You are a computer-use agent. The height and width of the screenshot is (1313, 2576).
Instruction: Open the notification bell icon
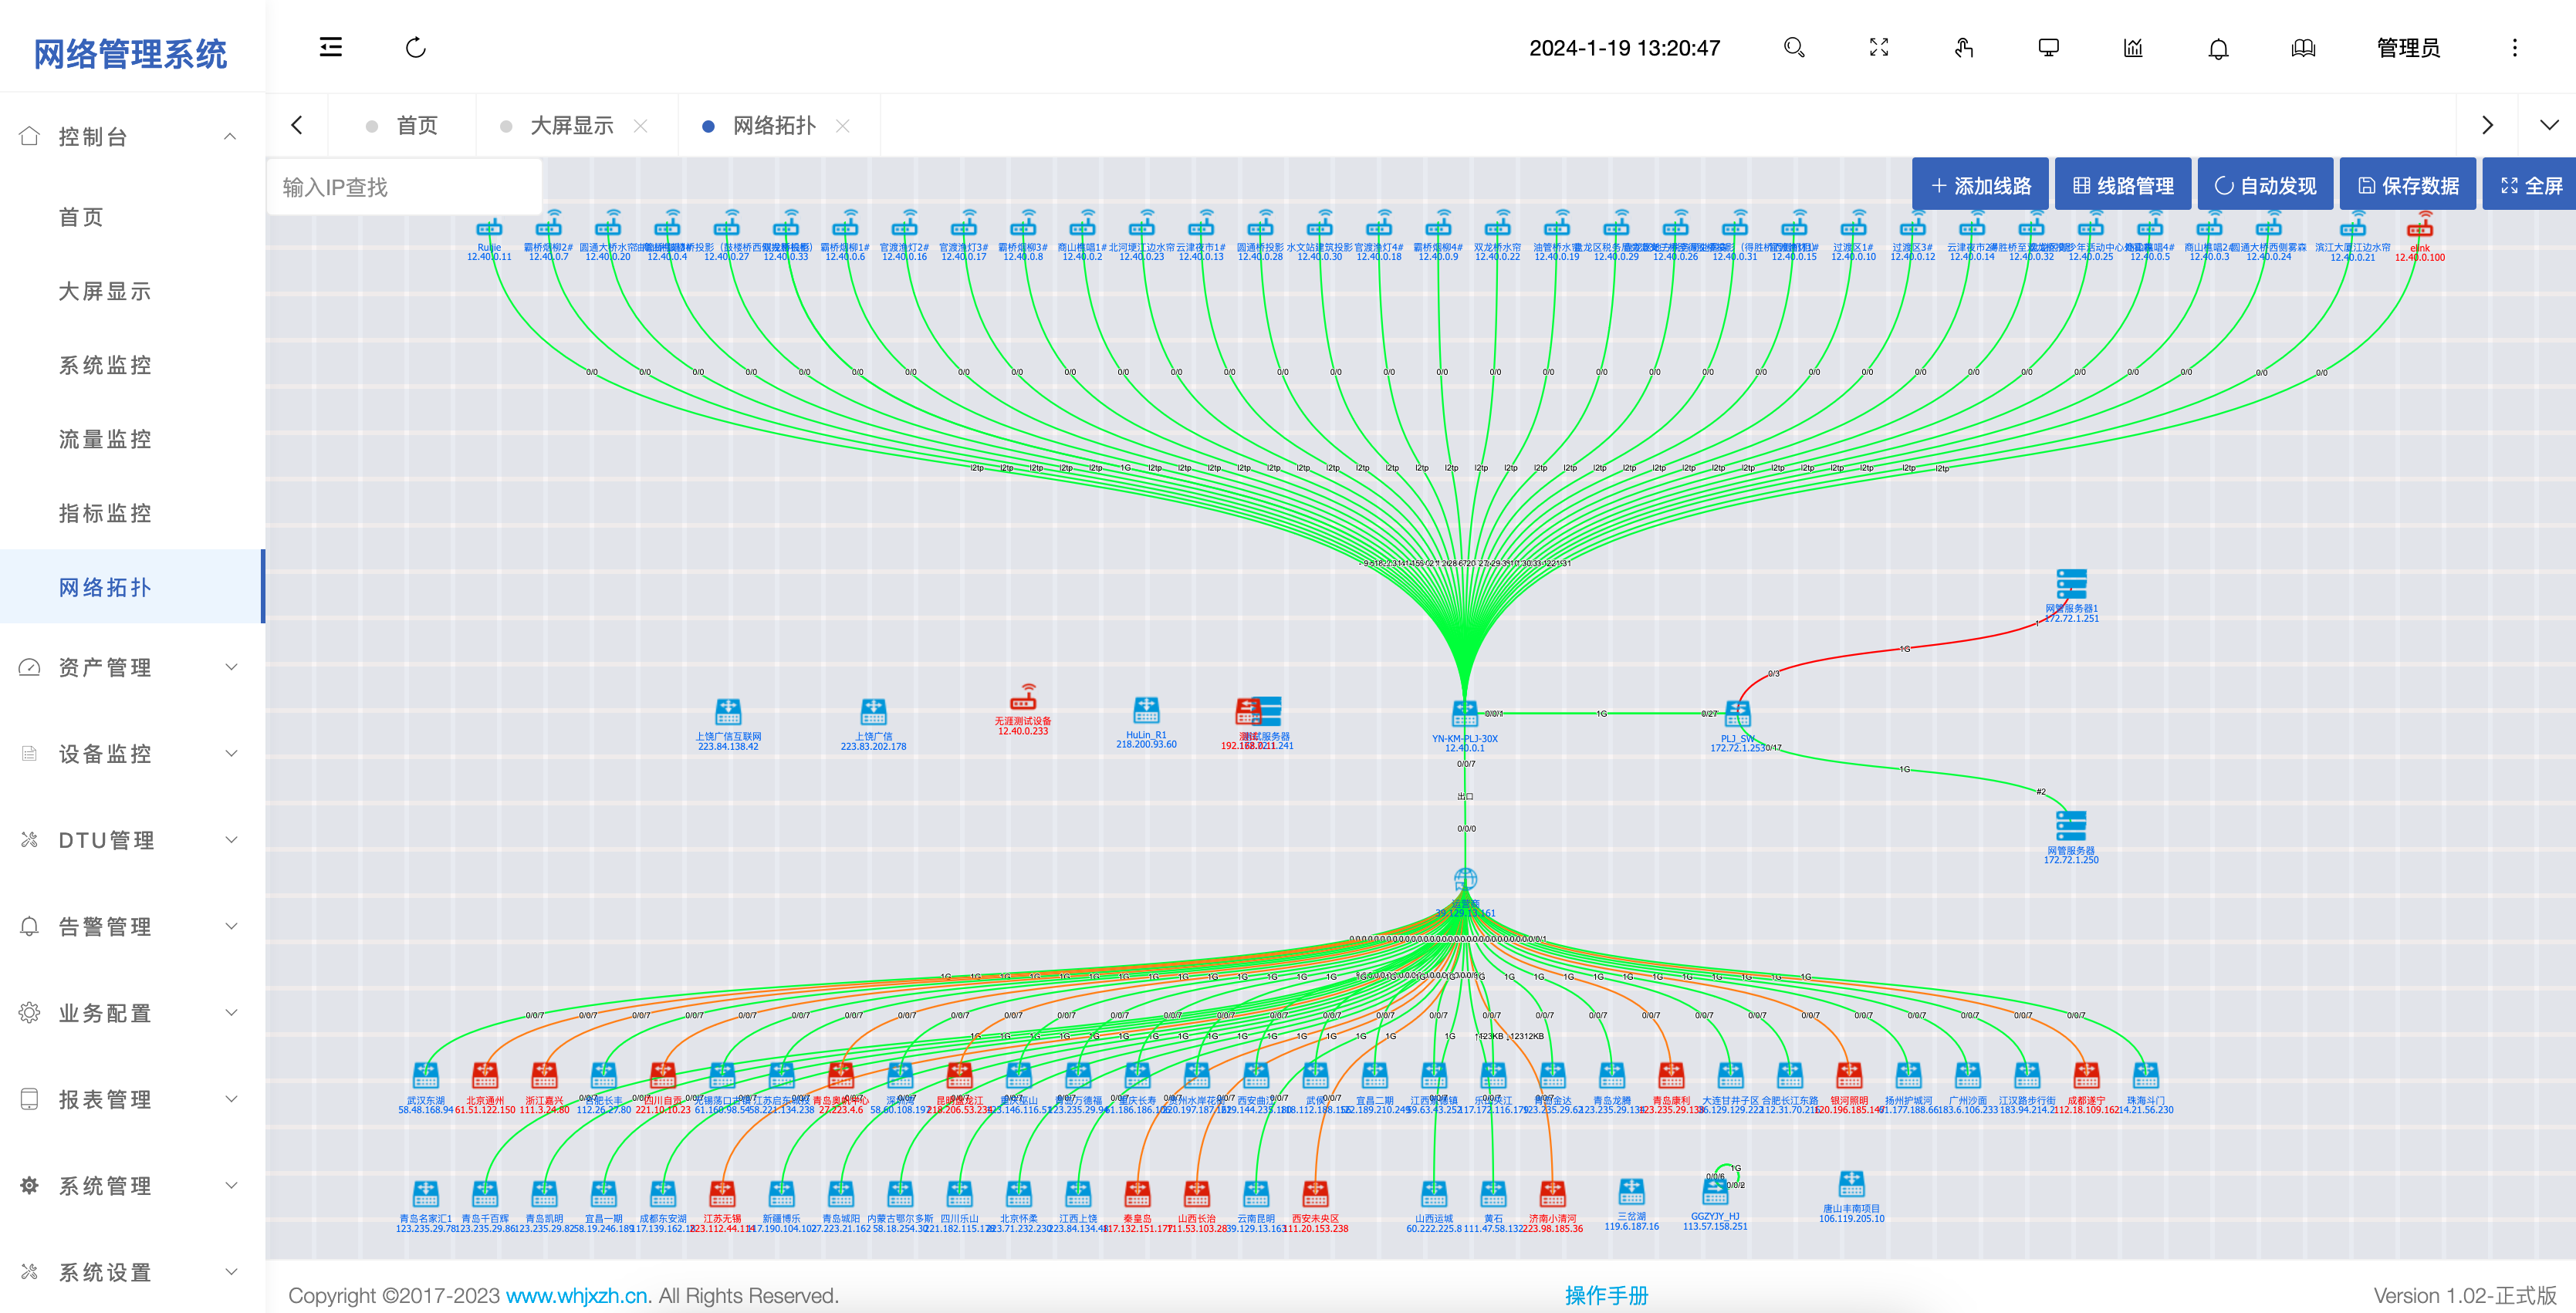point(2218,48)
